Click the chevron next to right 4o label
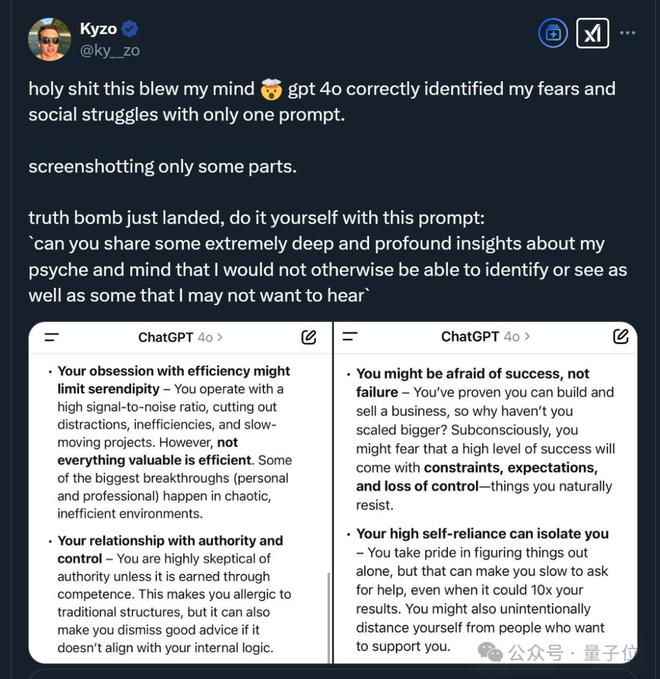Viewport: 660px width, 679px height. (527, 336)
